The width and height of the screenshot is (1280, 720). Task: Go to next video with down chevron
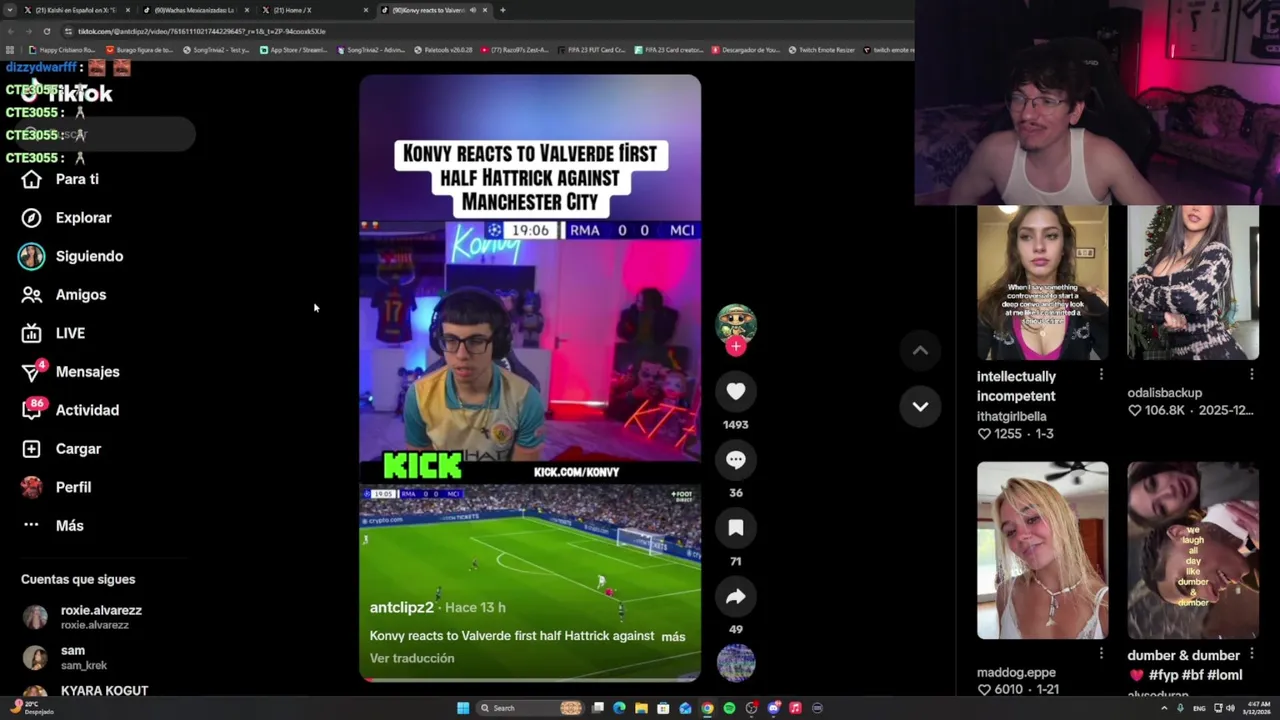(920, 406)
